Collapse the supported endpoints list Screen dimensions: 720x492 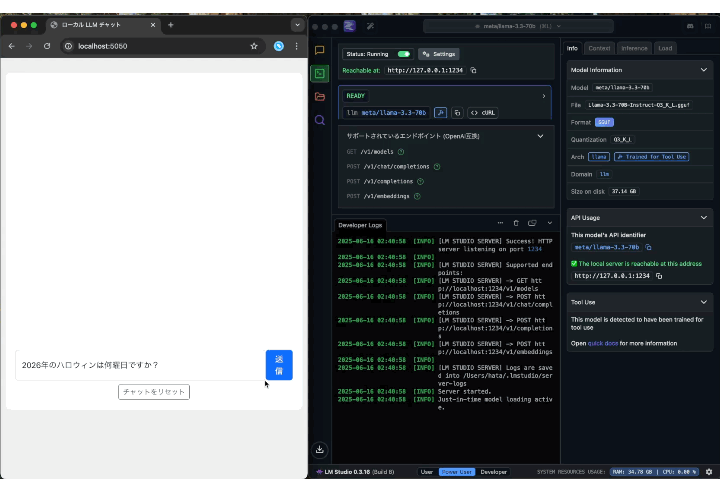pyautogui.click(x=540, y=136)
